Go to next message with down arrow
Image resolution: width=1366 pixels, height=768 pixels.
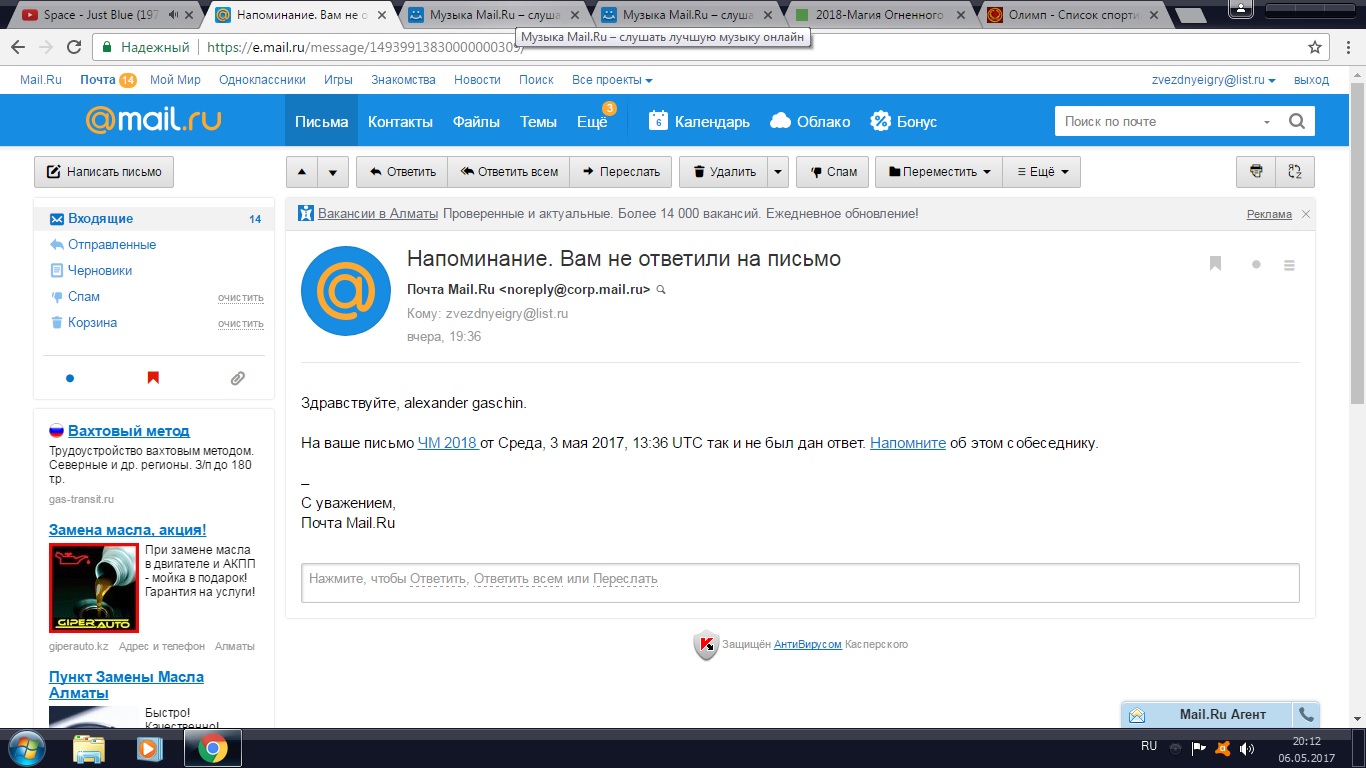333,171
